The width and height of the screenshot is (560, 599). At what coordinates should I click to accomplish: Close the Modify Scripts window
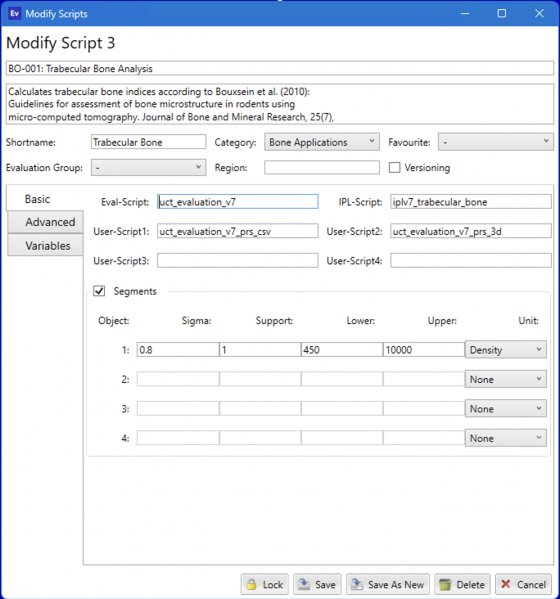coord(539,13)
